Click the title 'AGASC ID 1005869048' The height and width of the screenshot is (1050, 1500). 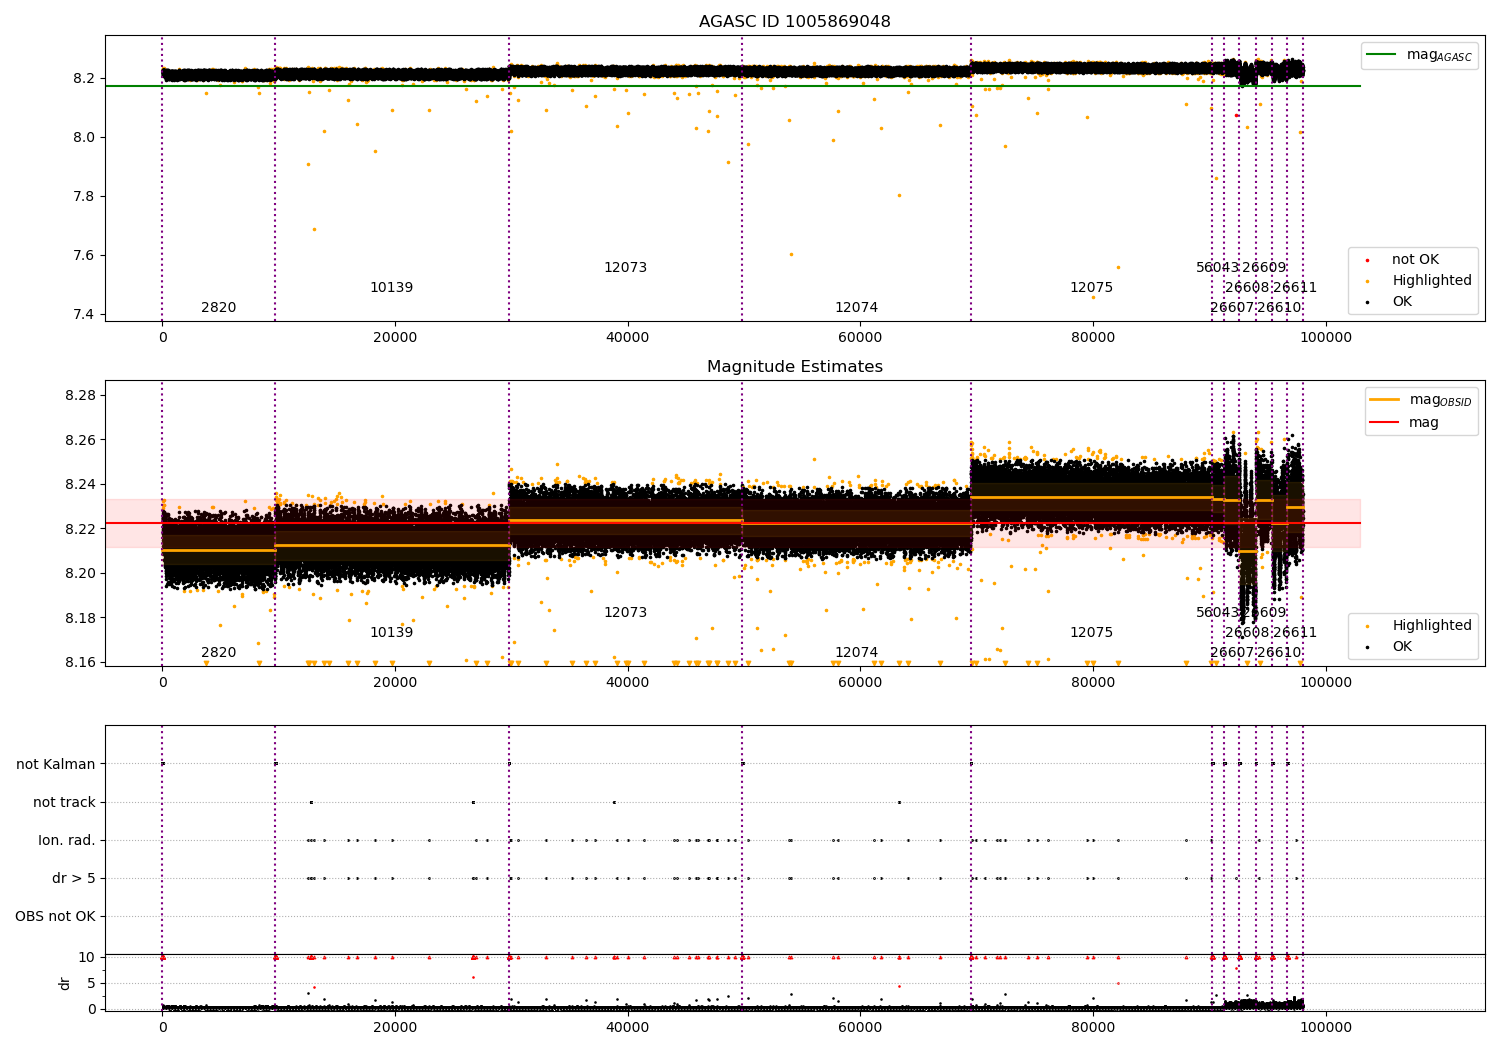click(794, 22)
